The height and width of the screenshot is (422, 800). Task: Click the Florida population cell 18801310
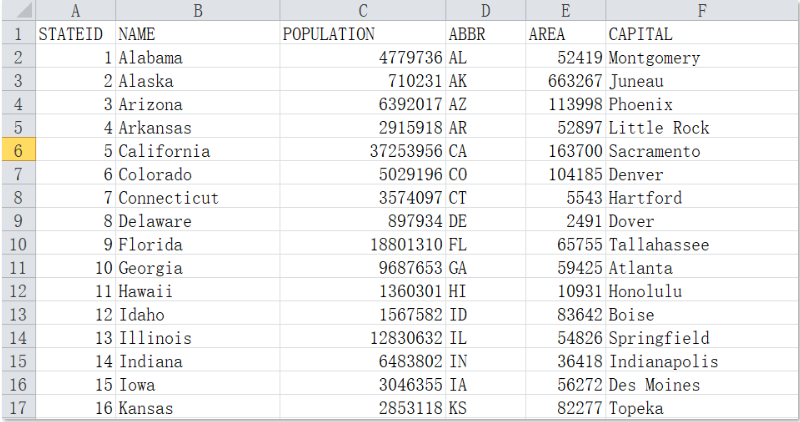pyautogui.click(x=363, y=245)
